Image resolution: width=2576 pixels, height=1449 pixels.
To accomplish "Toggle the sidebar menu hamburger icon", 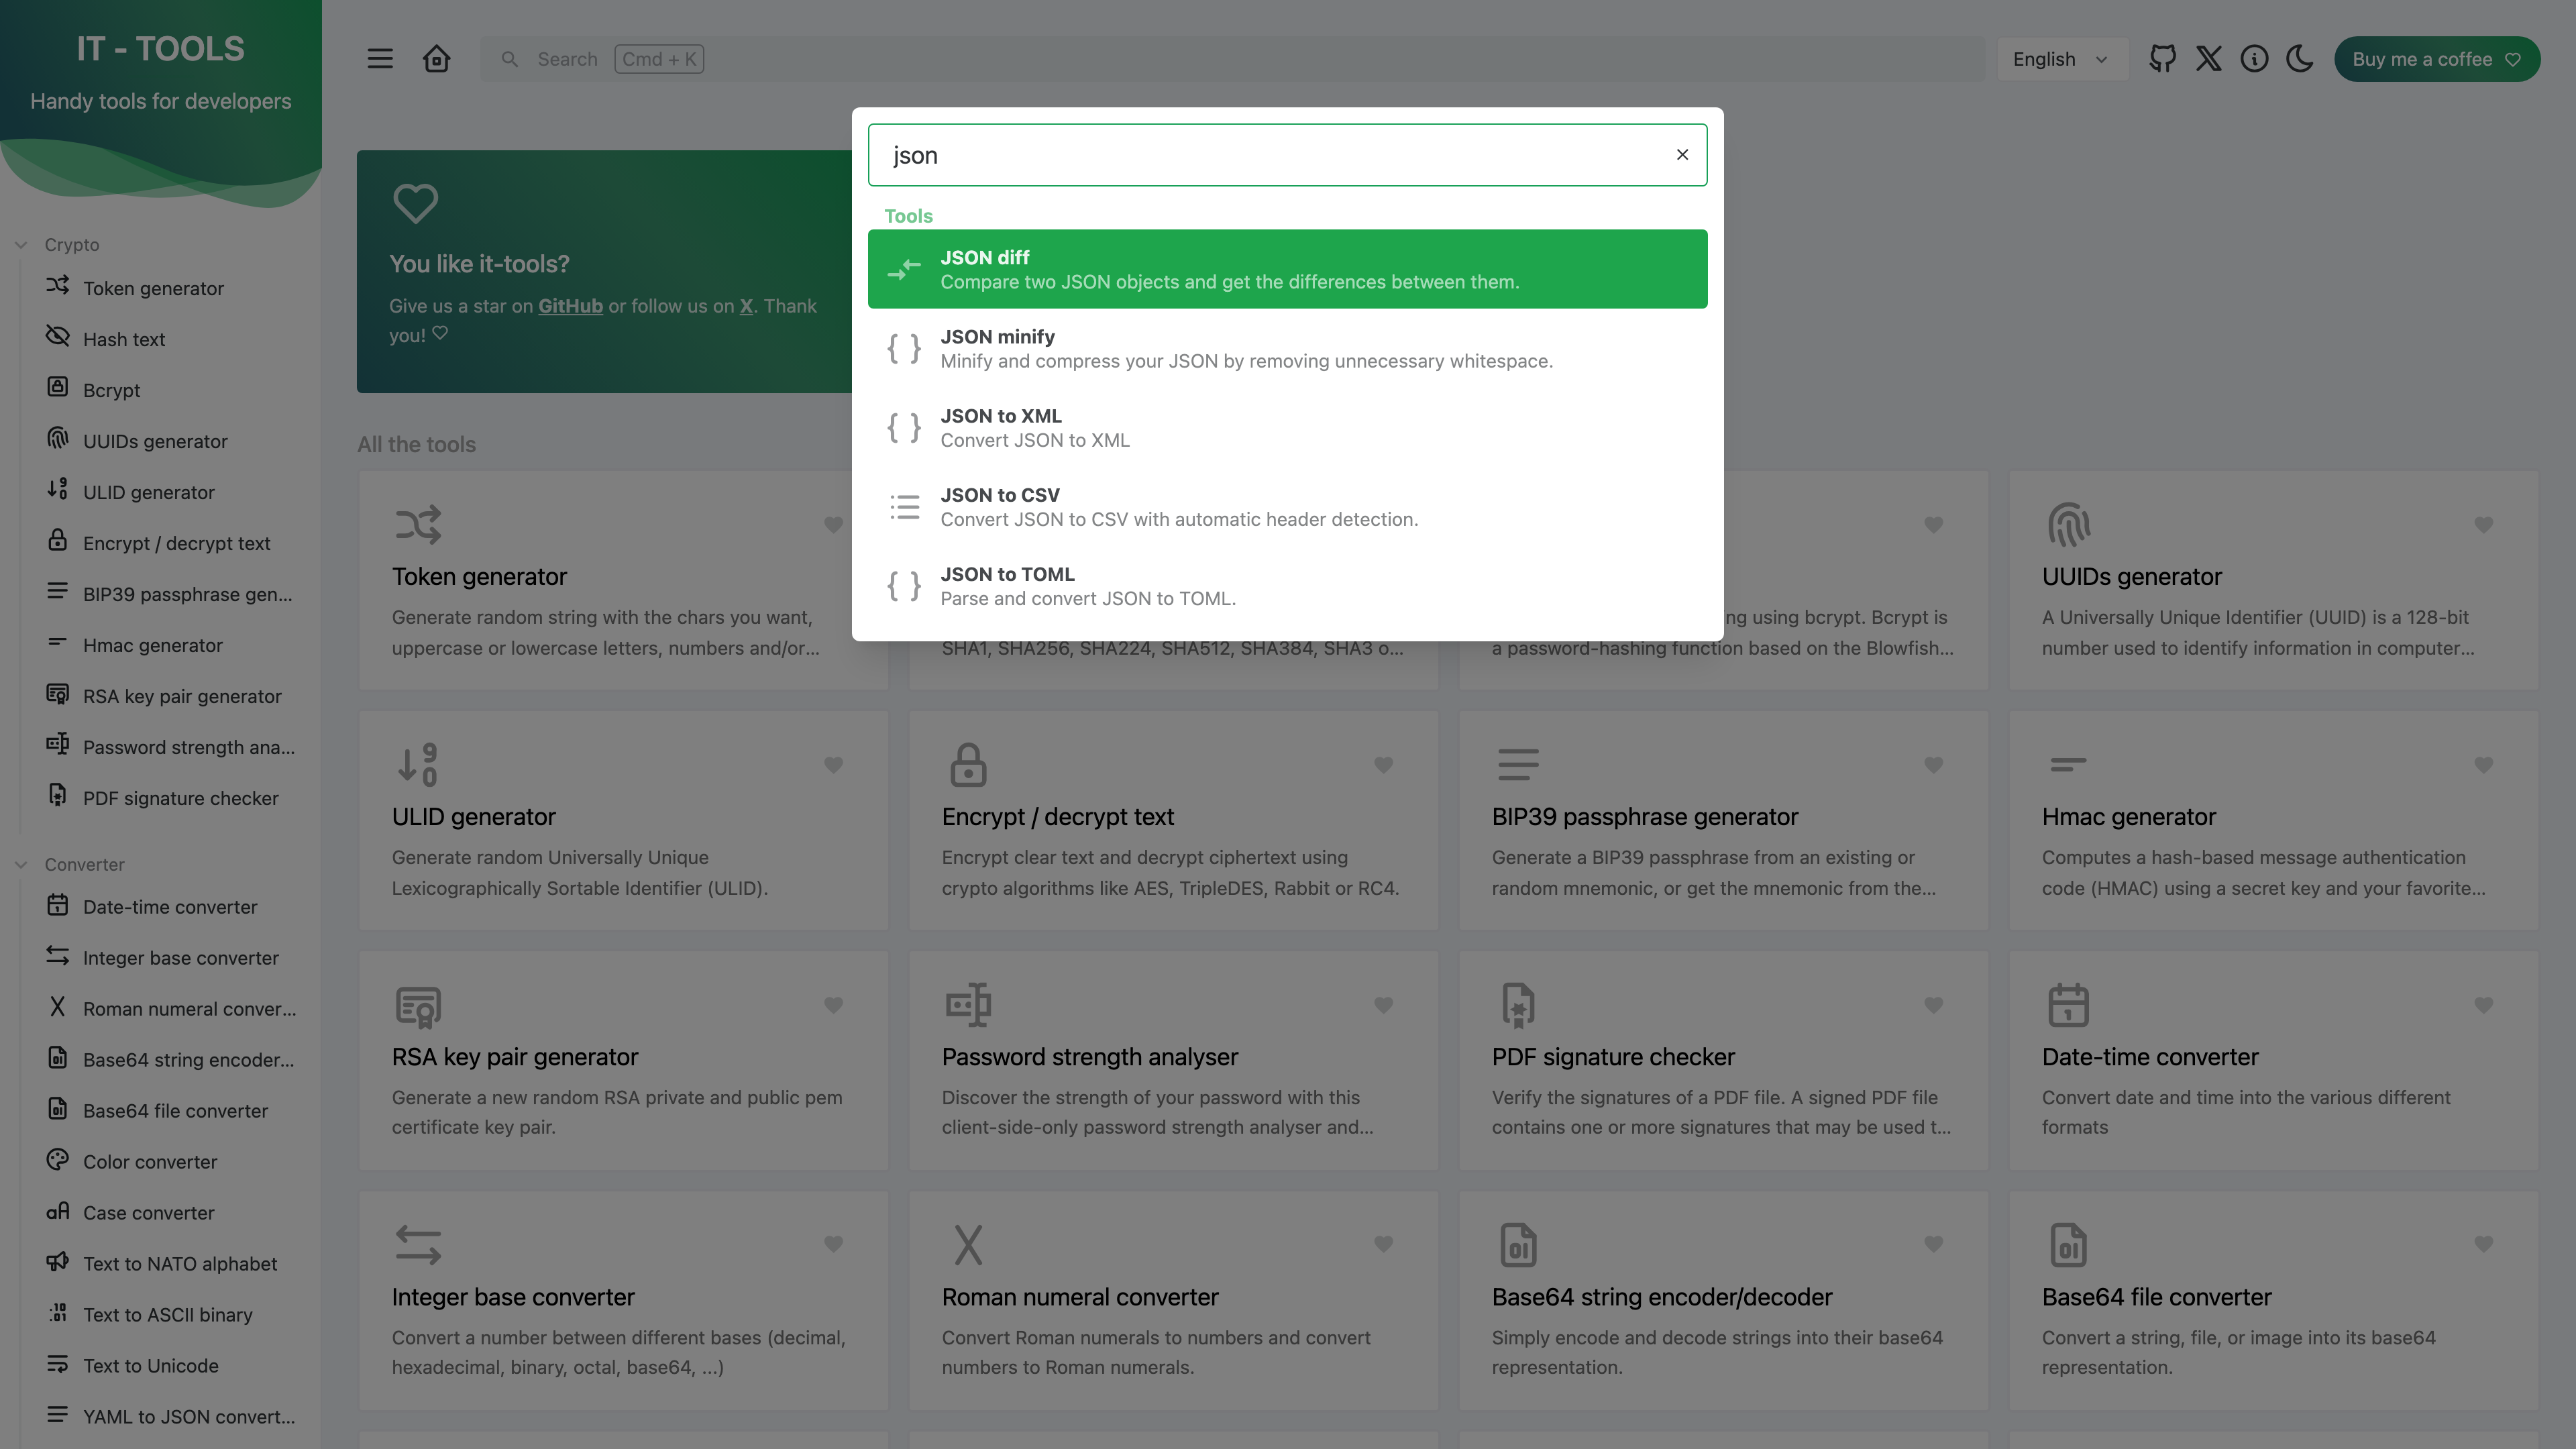I will coord(380,59).
